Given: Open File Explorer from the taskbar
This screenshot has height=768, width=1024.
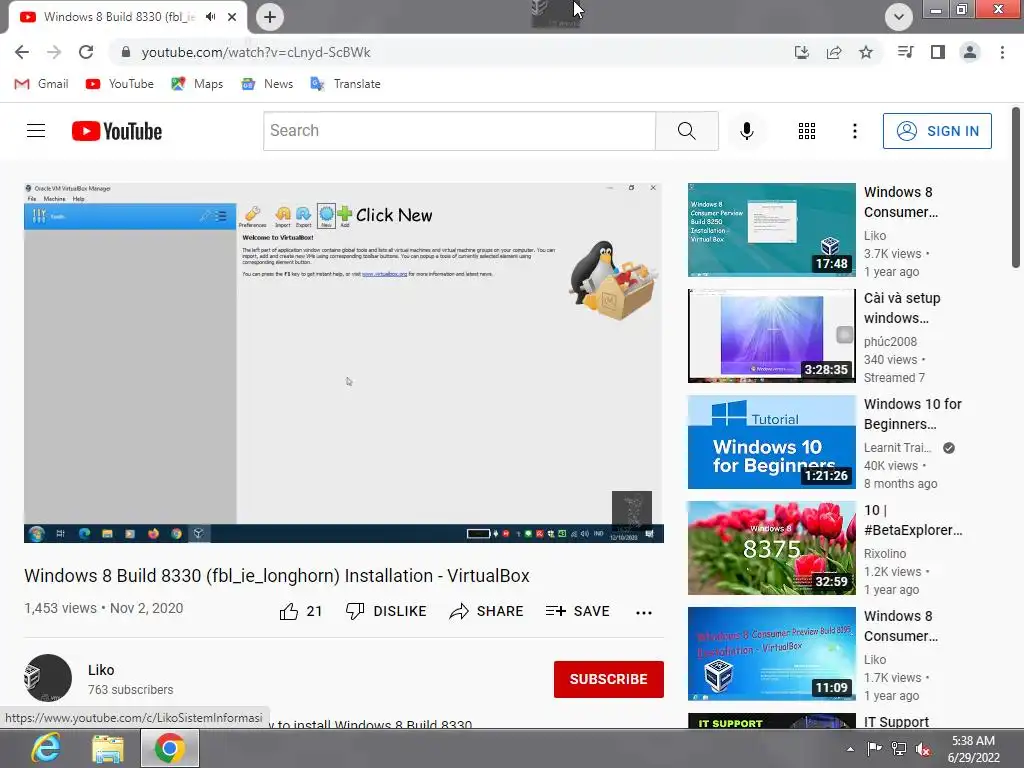Looking at the screenshot, I should pos(108,748).
